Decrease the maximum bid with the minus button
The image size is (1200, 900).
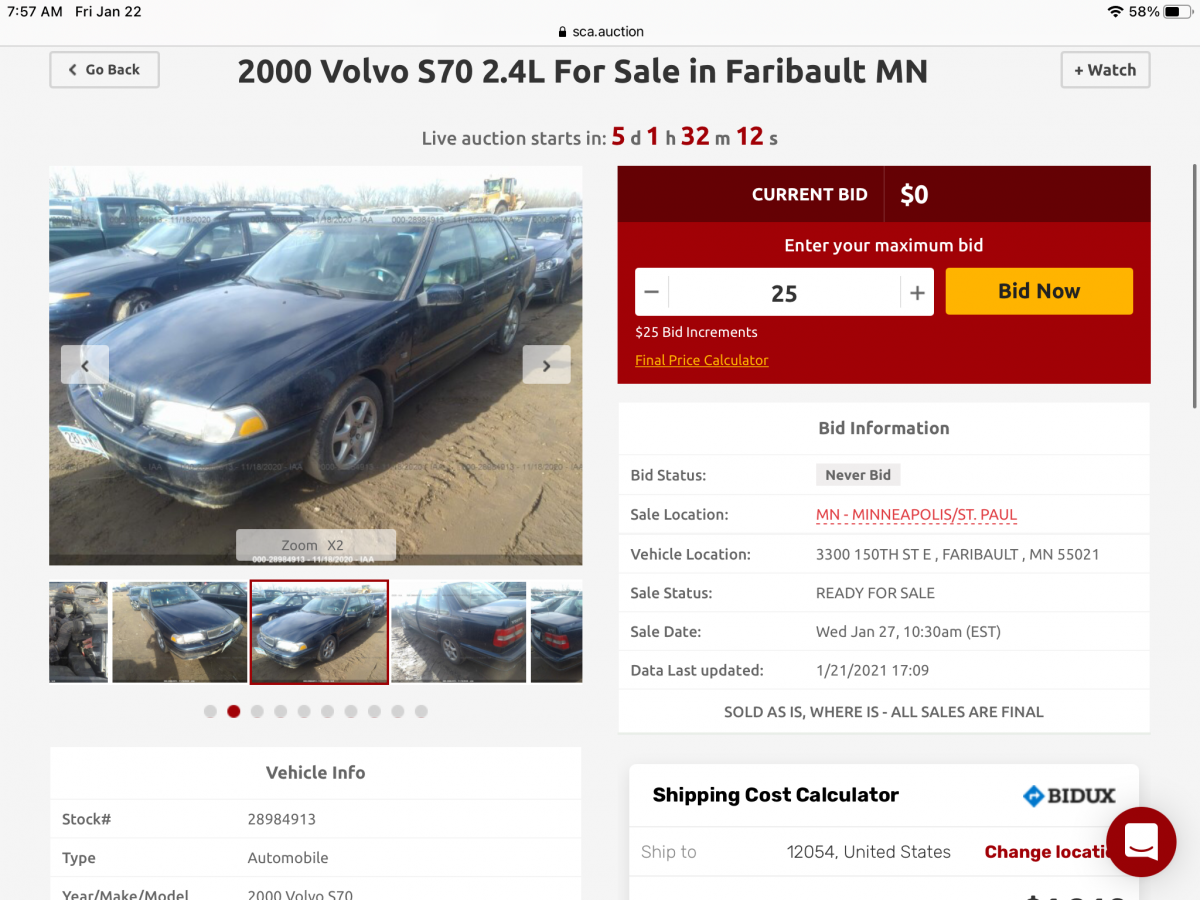[x=652, y=292]
